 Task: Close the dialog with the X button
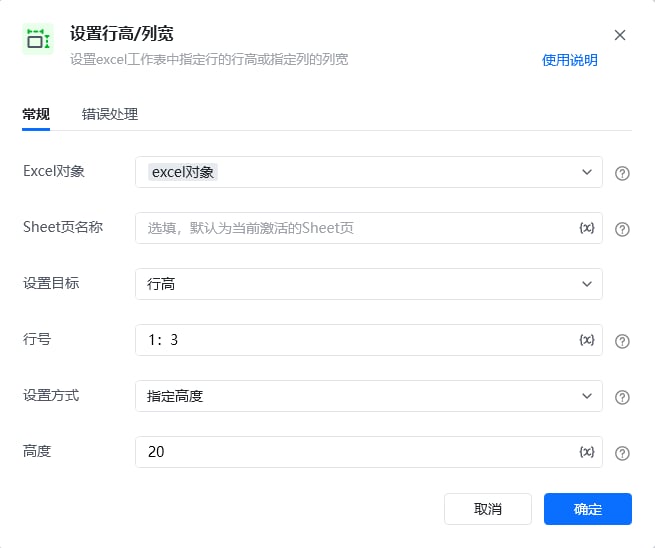pos(620,35)
